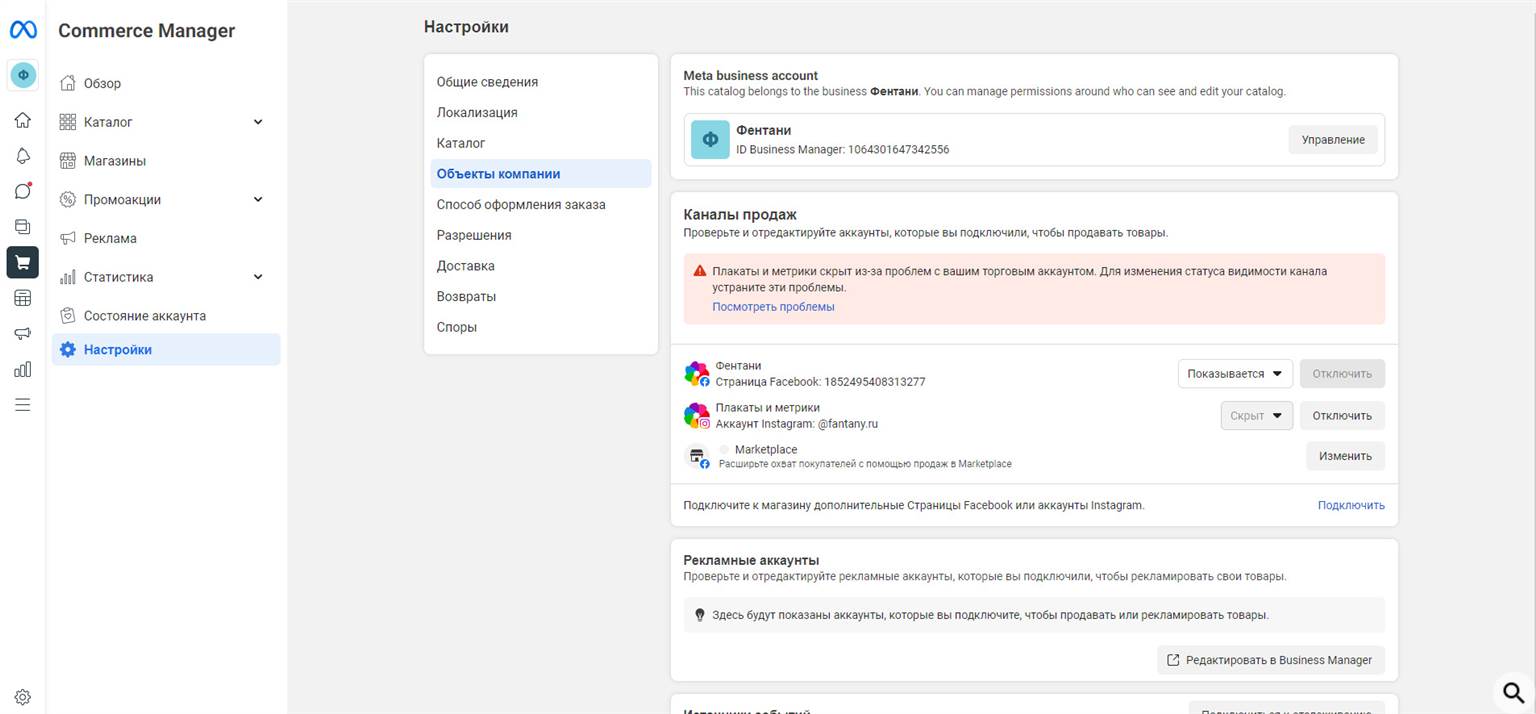Click the megaphone icon in left rail
Screen dimensions: 1536x714
(x=23, y=334)
